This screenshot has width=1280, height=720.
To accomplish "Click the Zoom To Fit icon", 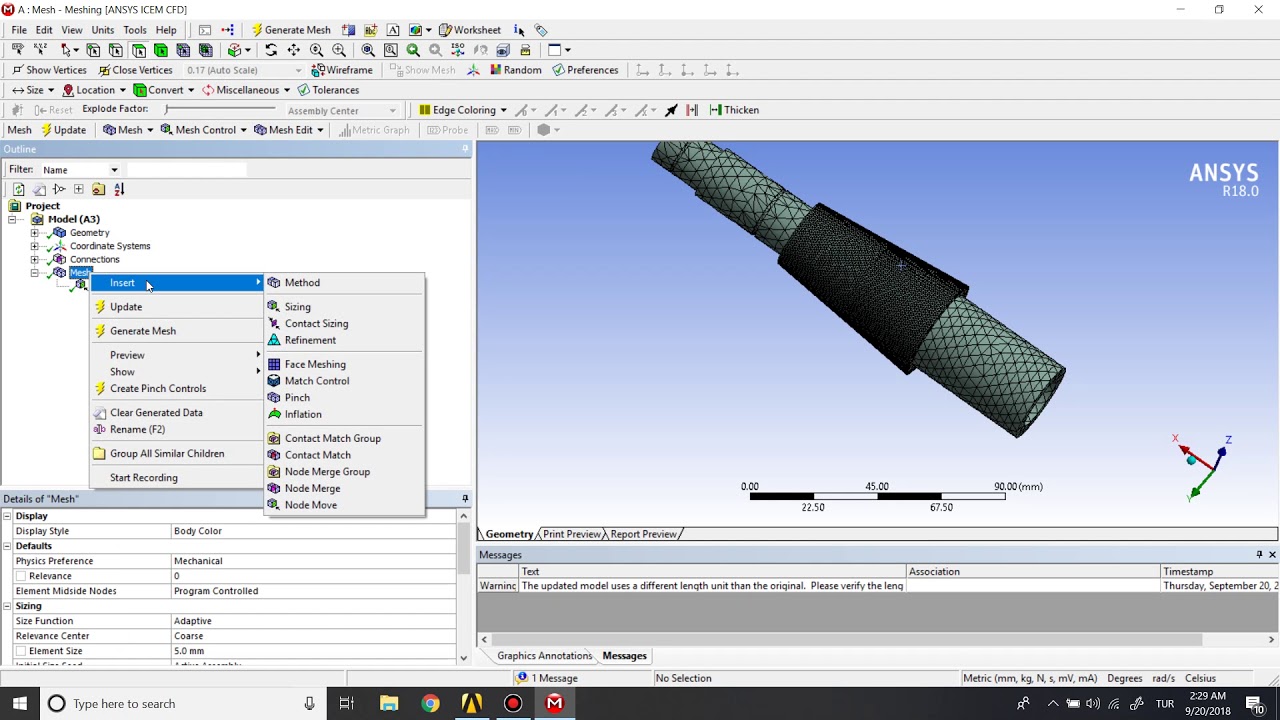I will tap(368, 50).
